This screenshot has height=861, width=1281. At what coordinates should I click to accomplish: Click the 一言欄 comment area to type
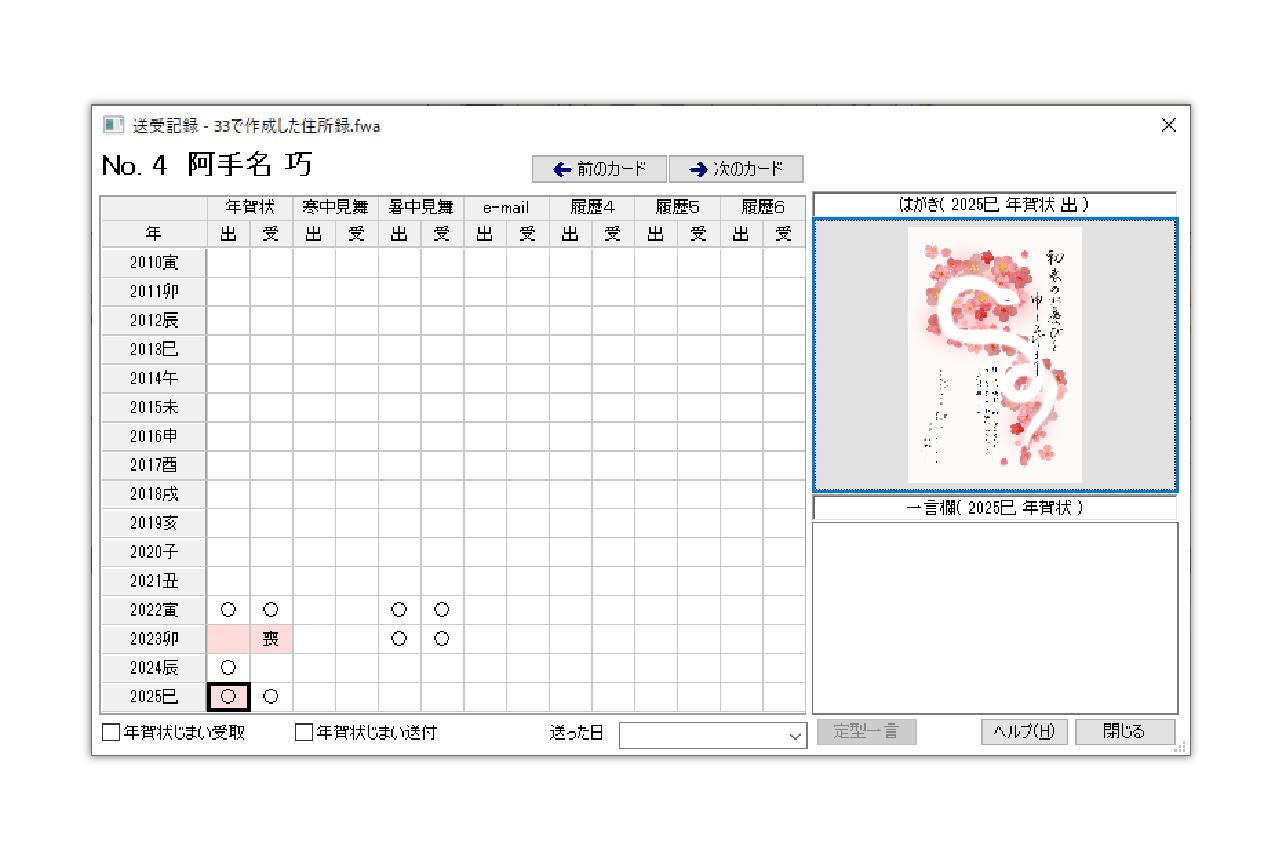[996, 615]
